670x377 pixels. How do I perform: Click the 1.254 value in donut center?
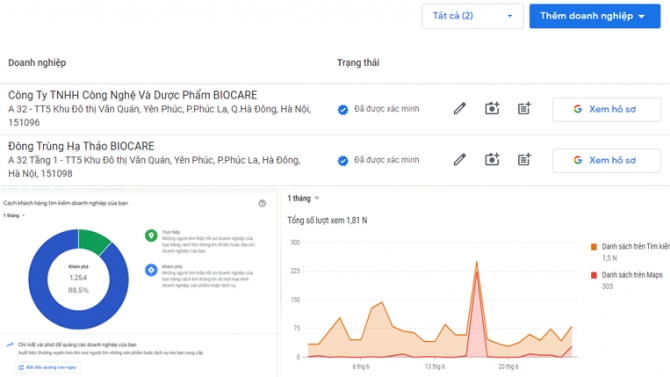click(x=78, y=278)
